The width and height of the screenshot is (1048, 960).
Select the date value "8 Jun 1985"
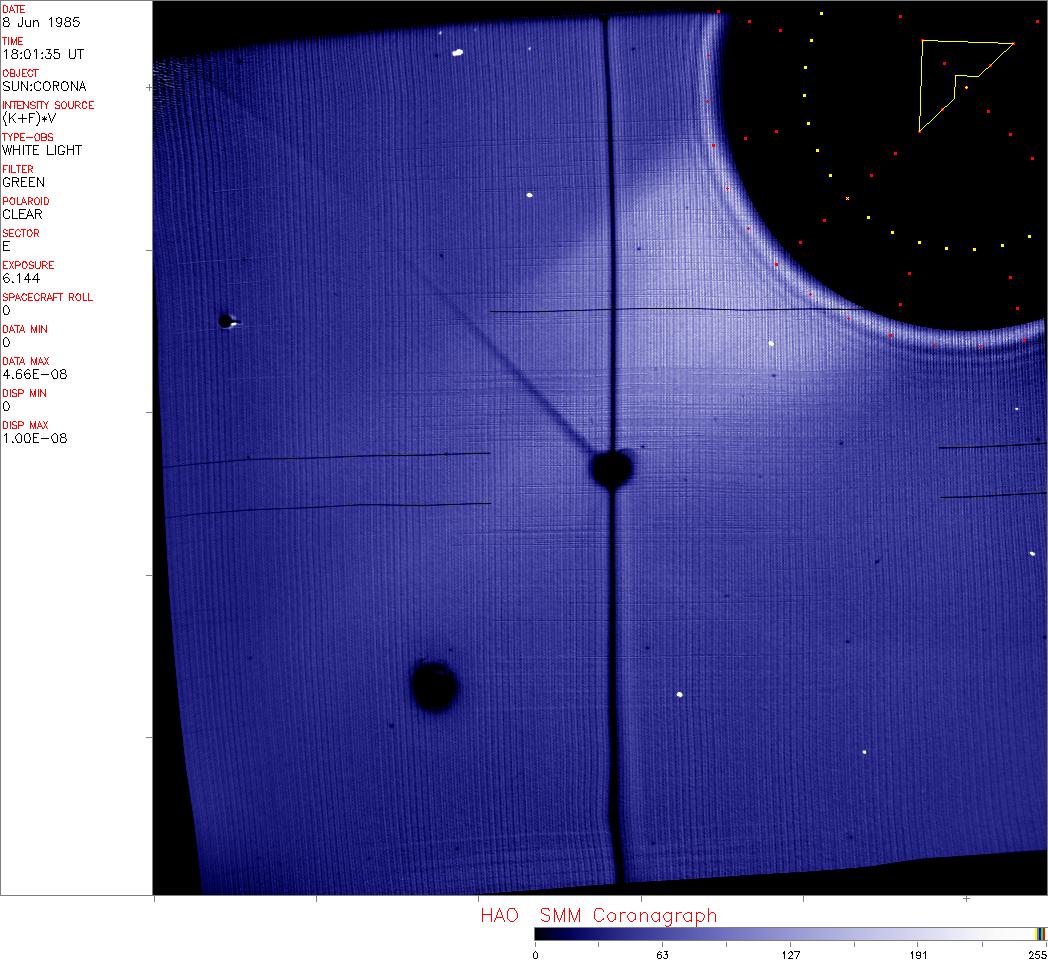[x=42, y=22]
